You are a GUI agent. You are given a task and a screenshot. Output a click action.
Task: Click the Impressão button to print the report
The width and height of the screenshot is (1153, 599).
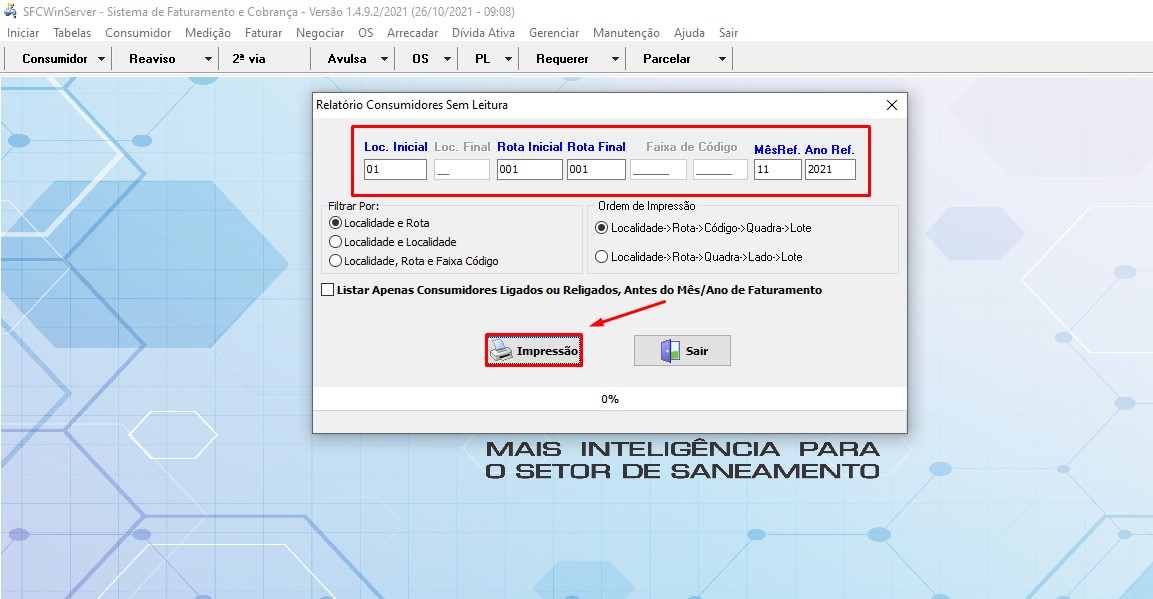pos(534,349)
